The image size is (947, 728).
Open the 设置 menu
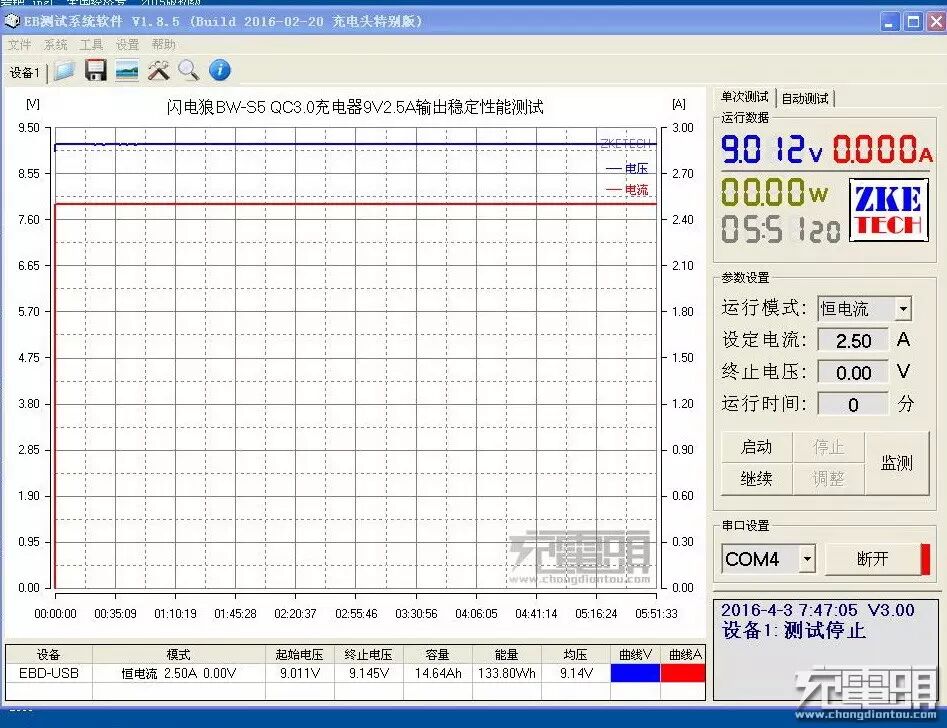(x=127, y=45)
